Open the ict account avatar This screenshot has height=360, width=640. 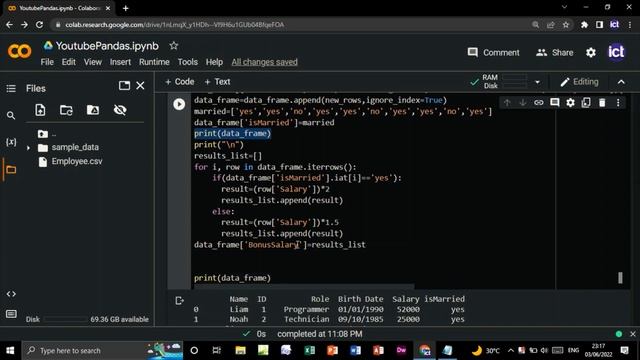(x=616, y=52)
